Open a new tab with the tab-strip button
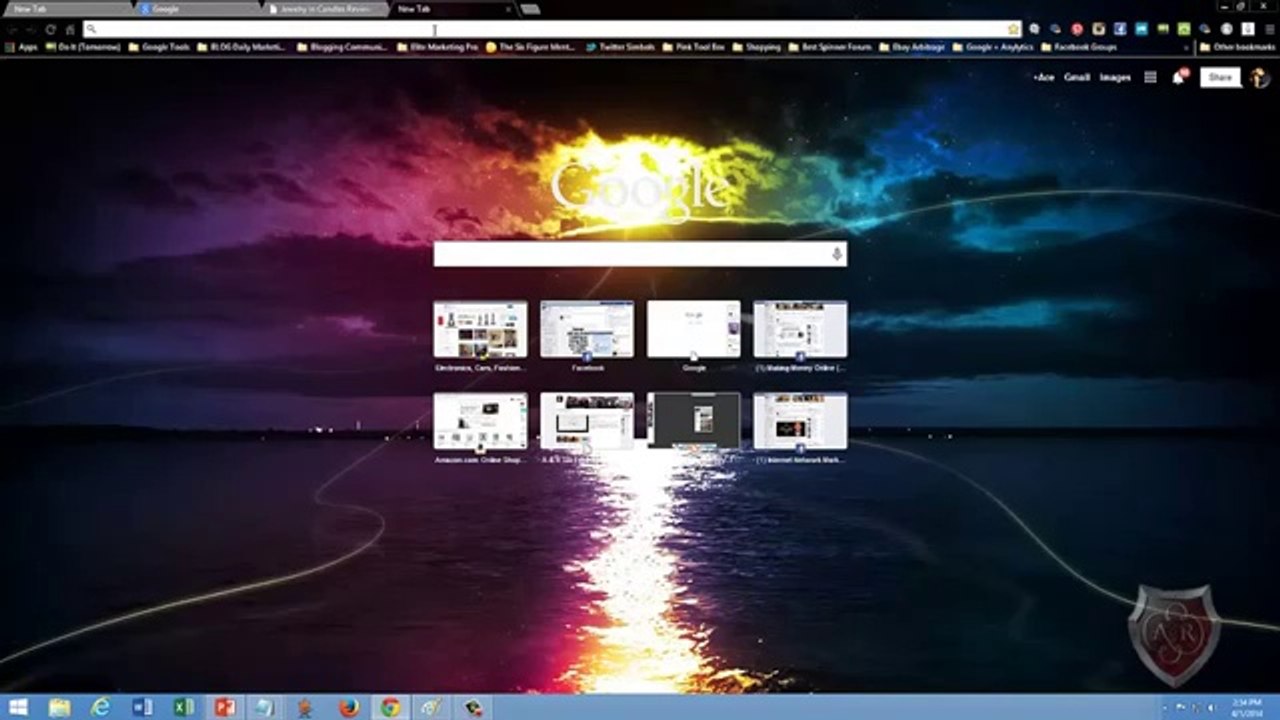The image size is (1280, 720). click(530, 9)
